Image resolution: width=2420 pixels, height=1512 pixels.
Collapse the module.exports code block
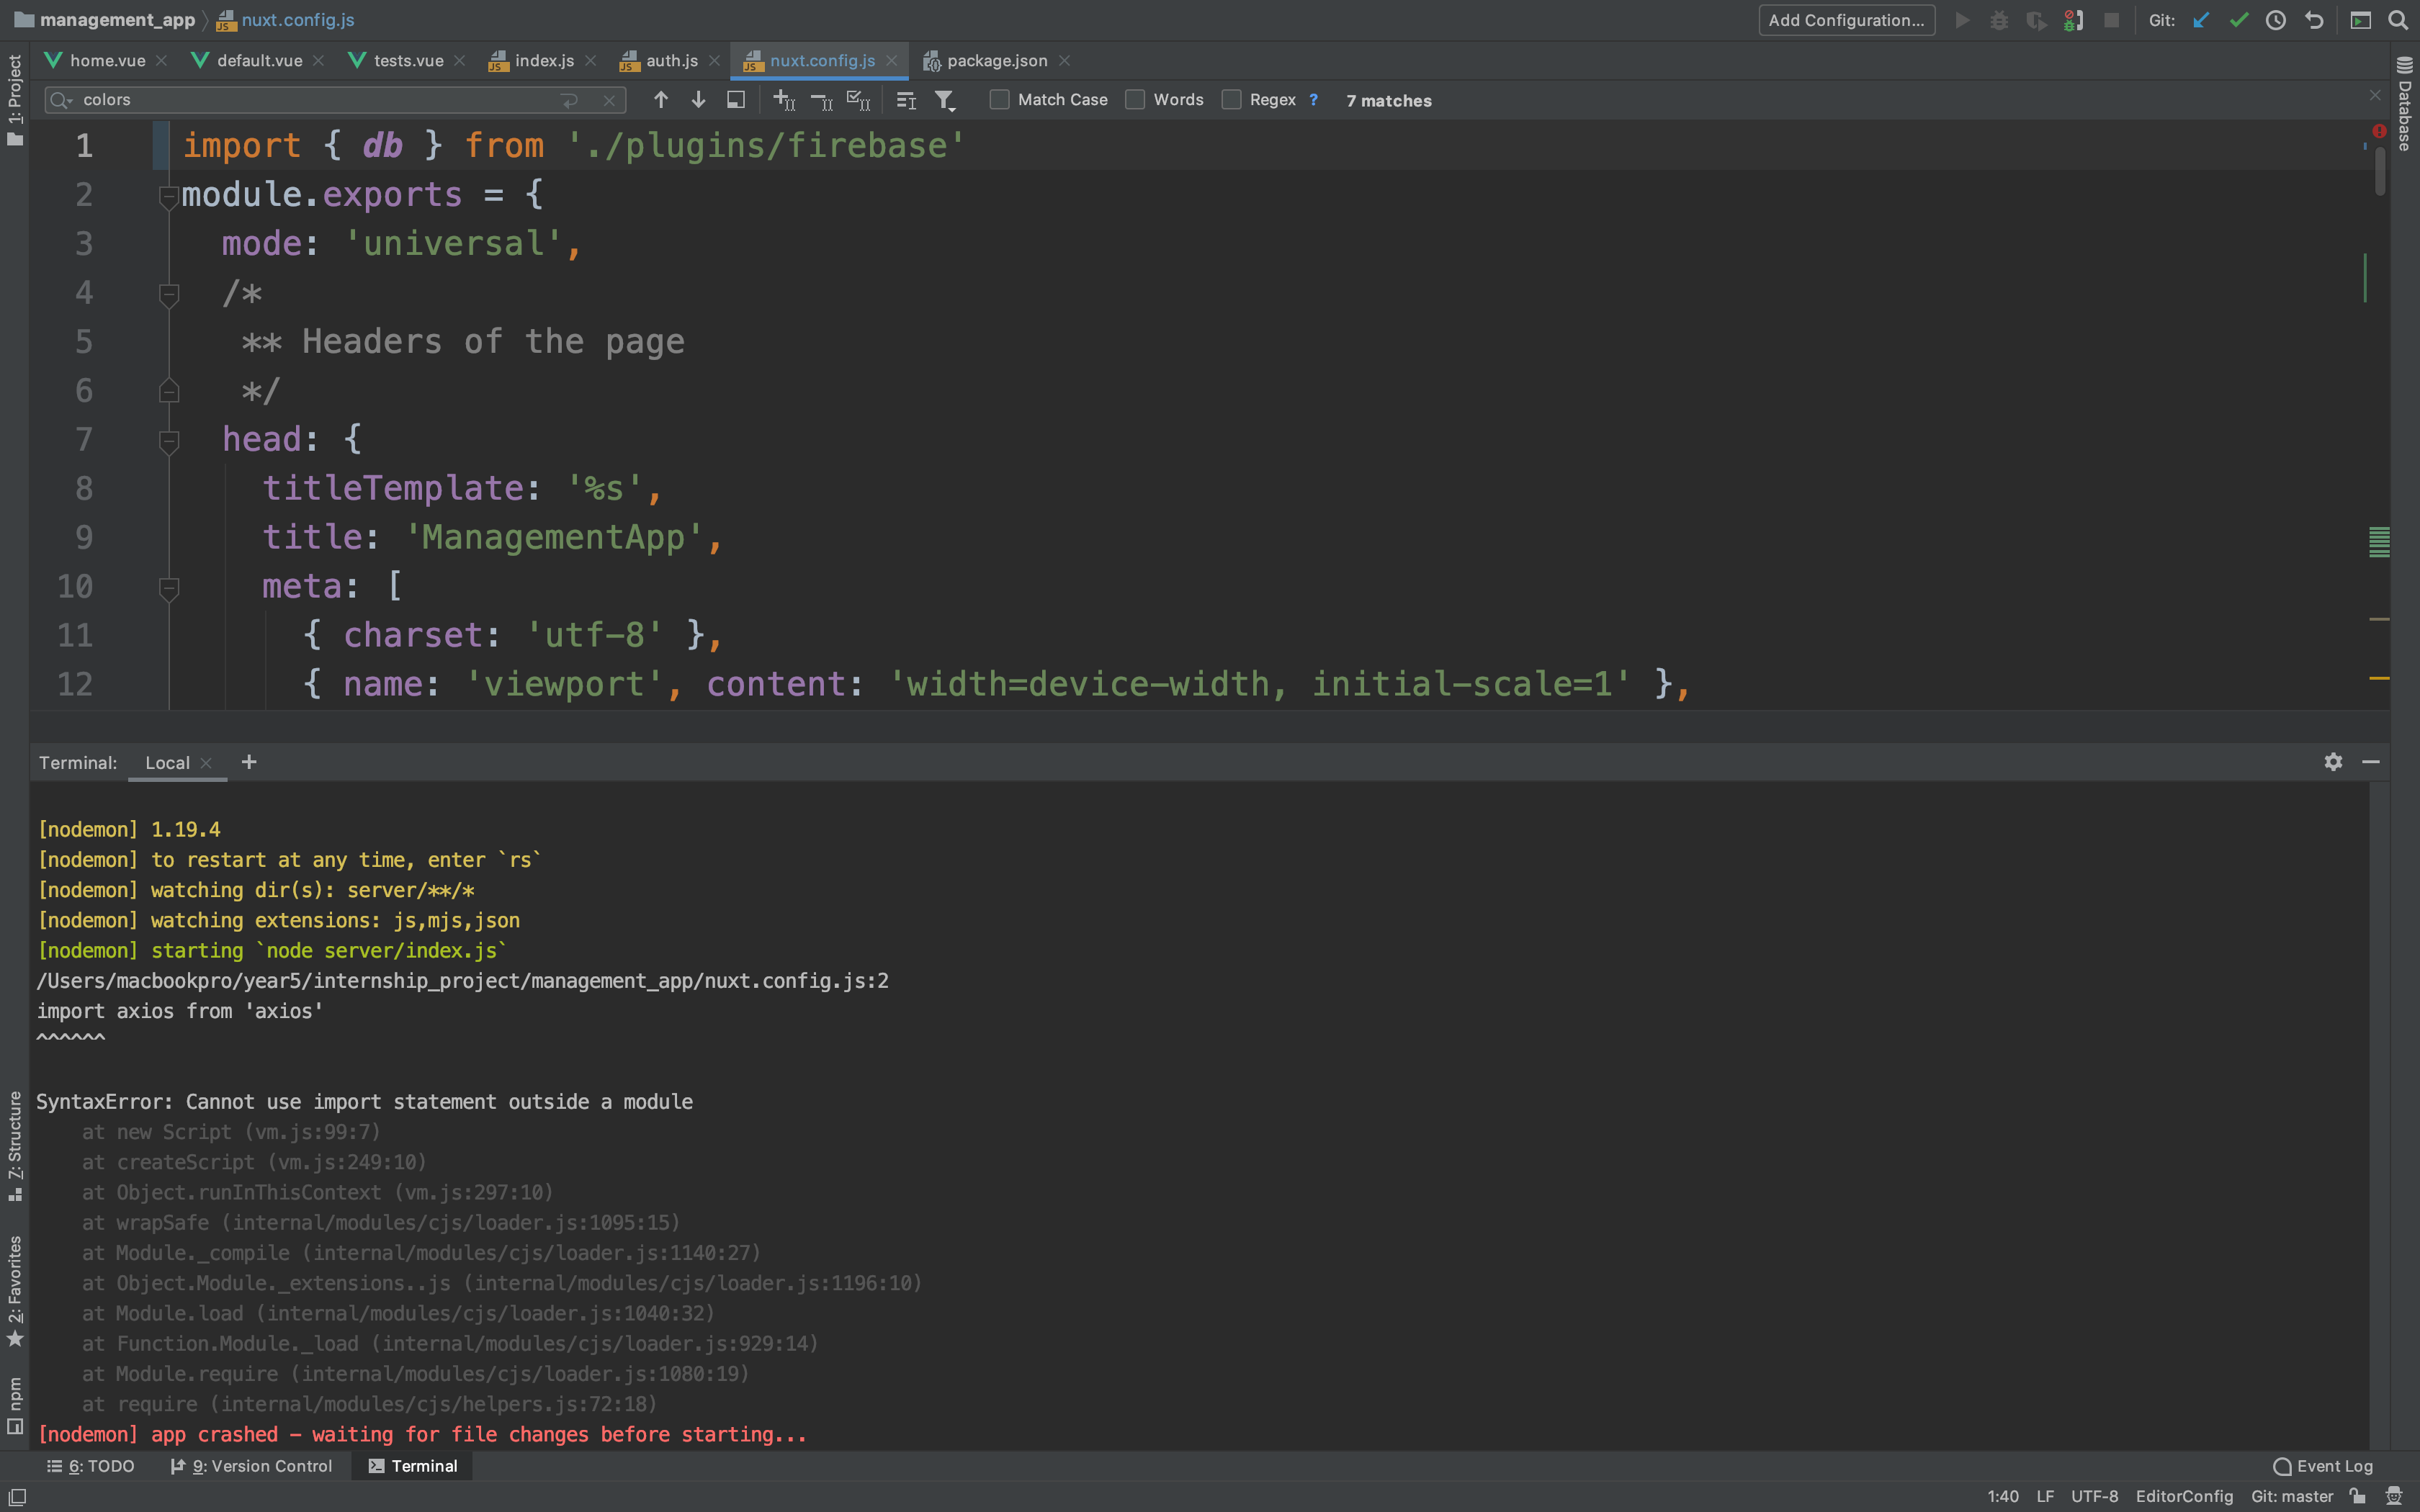pyautogui.click(x=169, y=196)
